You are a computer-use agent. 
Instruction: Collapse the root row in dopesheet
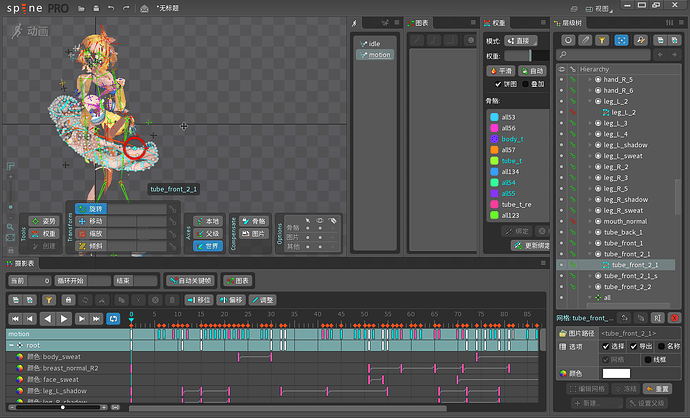click(12, 345)
